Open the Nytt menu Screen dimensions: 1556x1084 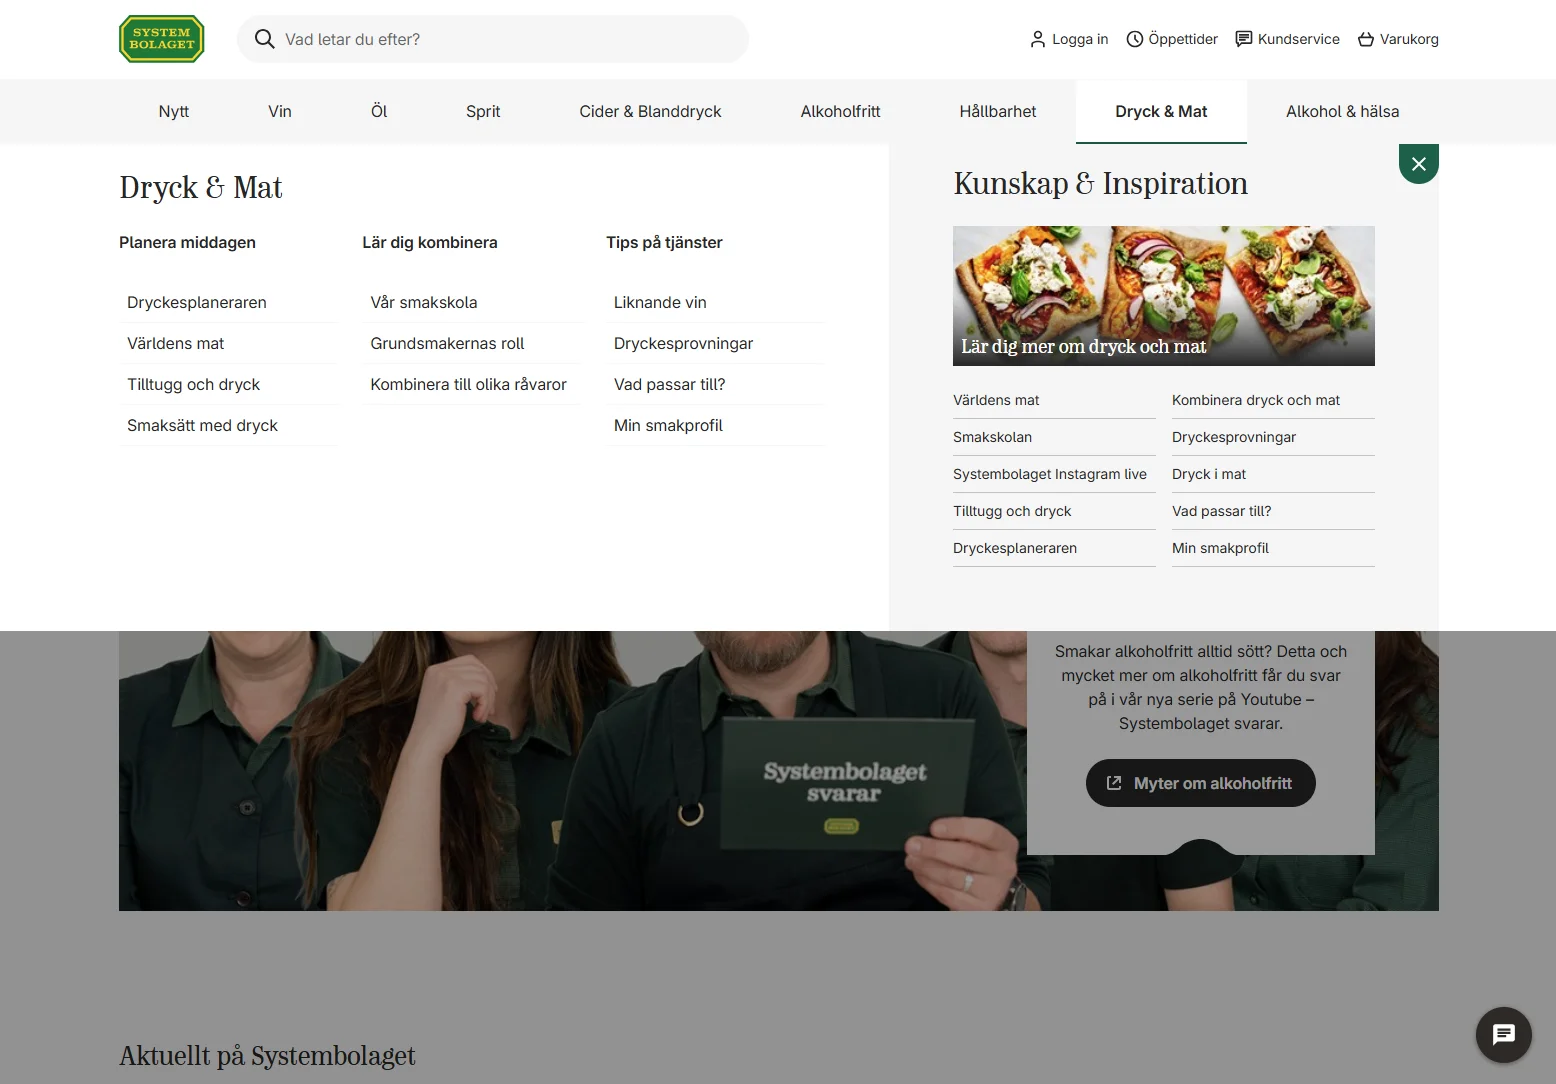174,111
